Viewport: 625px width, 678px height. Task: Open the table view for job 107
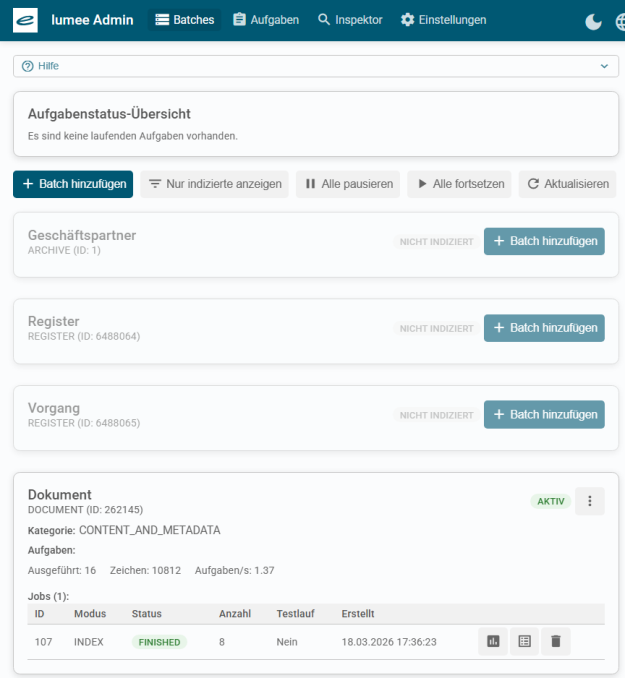click(x=524, y=642)
